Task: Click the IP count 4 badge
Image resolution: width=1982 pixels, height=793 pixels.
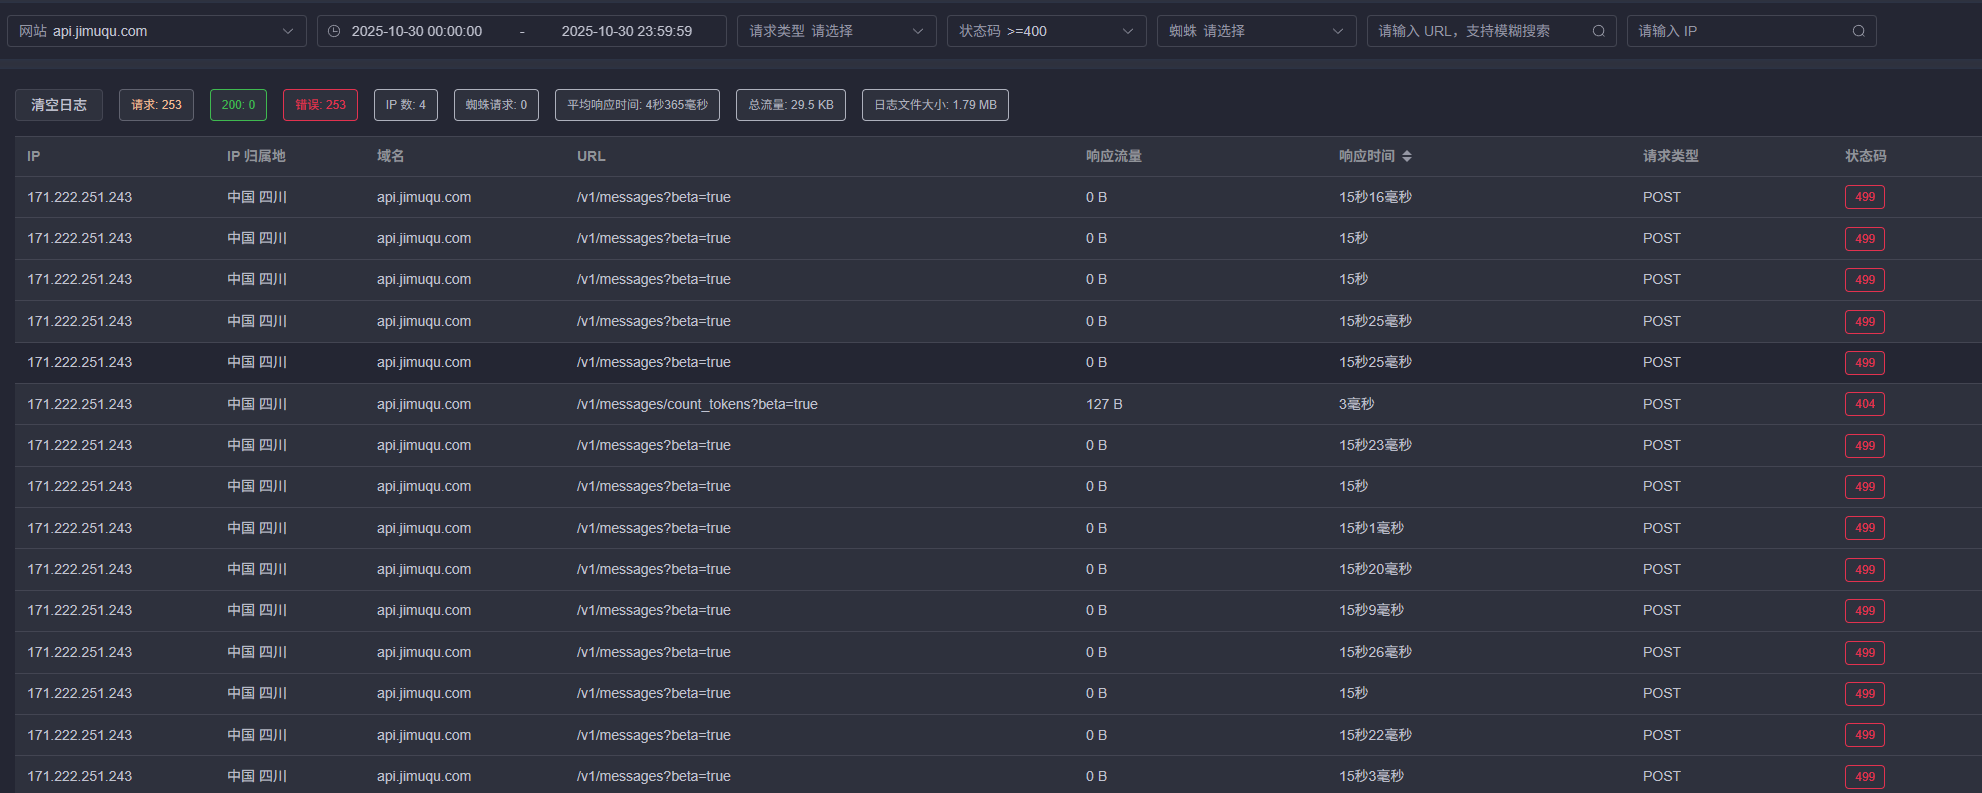Action: tap(405, 105)
